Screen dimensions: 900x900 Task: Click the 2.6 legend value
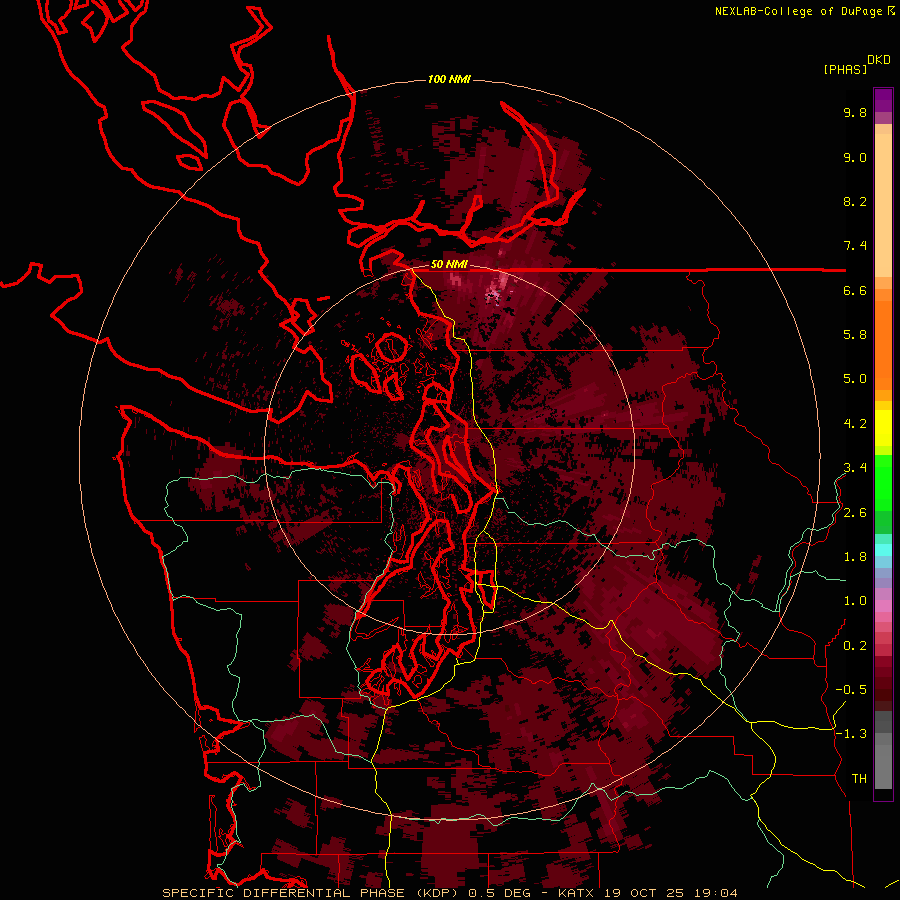tap(855, 513)
